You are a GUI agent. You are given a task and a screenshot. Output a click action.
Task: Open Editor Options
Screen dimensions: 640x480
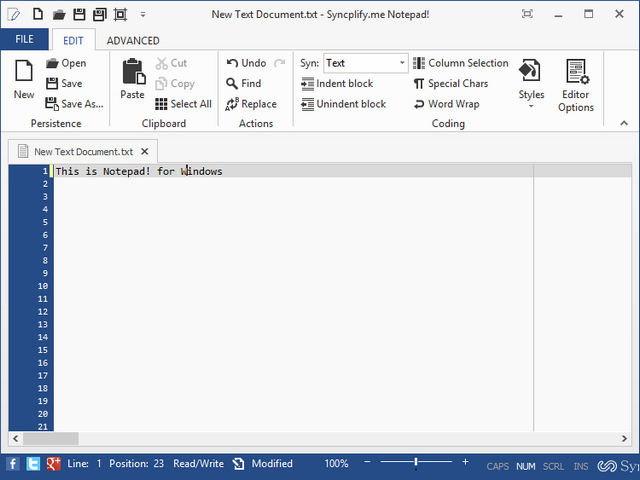pyautogui.click(x=576, y=85)
